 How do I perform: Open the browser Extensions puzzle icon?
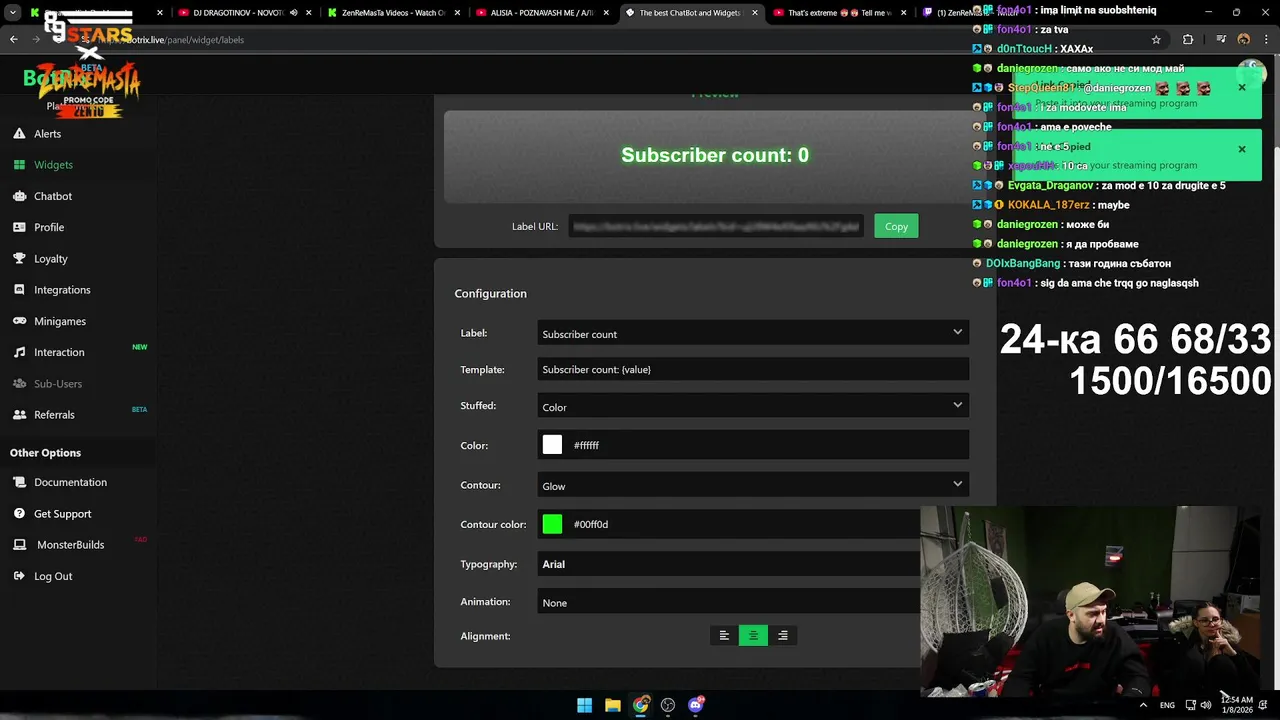coord(1188,40)
